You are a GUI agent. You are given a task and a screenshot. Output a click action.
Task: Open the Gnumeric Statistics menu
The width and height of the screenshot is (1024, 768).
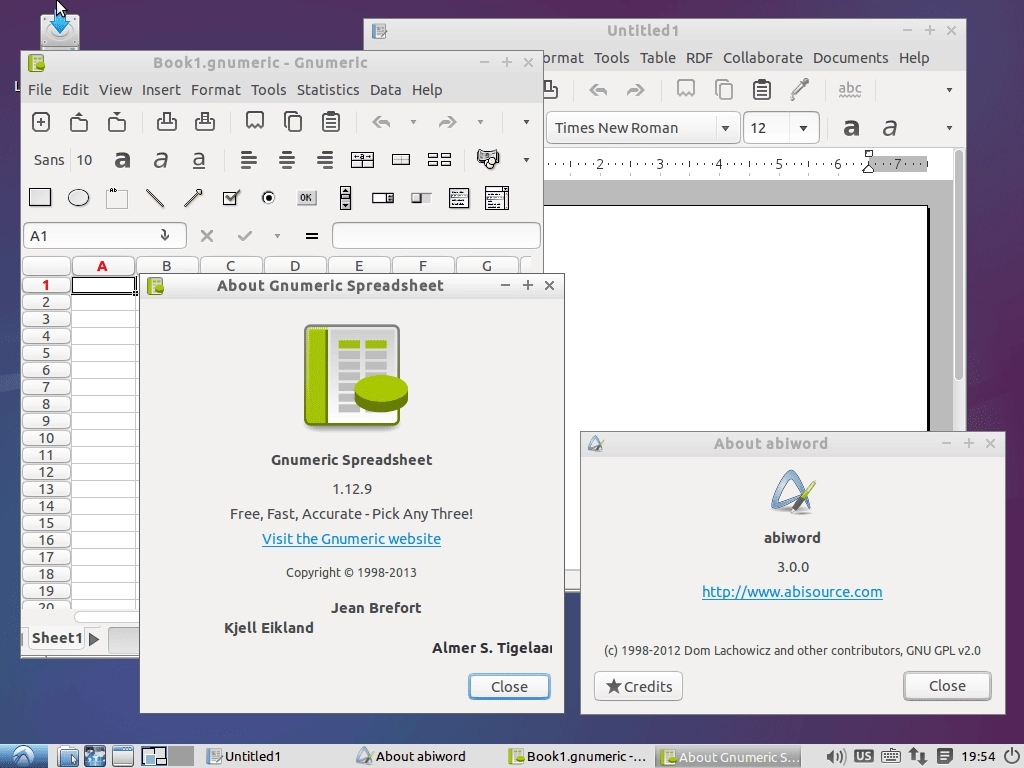328,90
